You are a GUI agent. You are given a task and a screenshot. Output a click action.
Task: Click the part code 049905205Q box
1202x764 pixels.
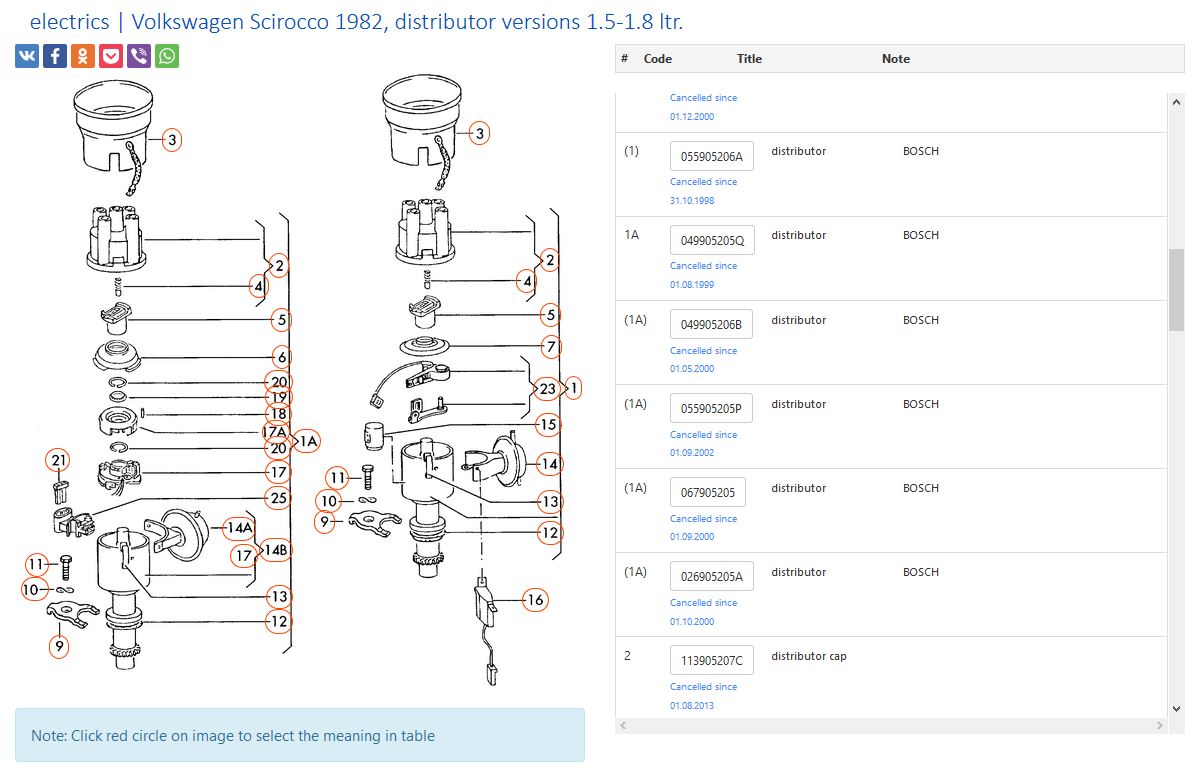tap(711, 240)
